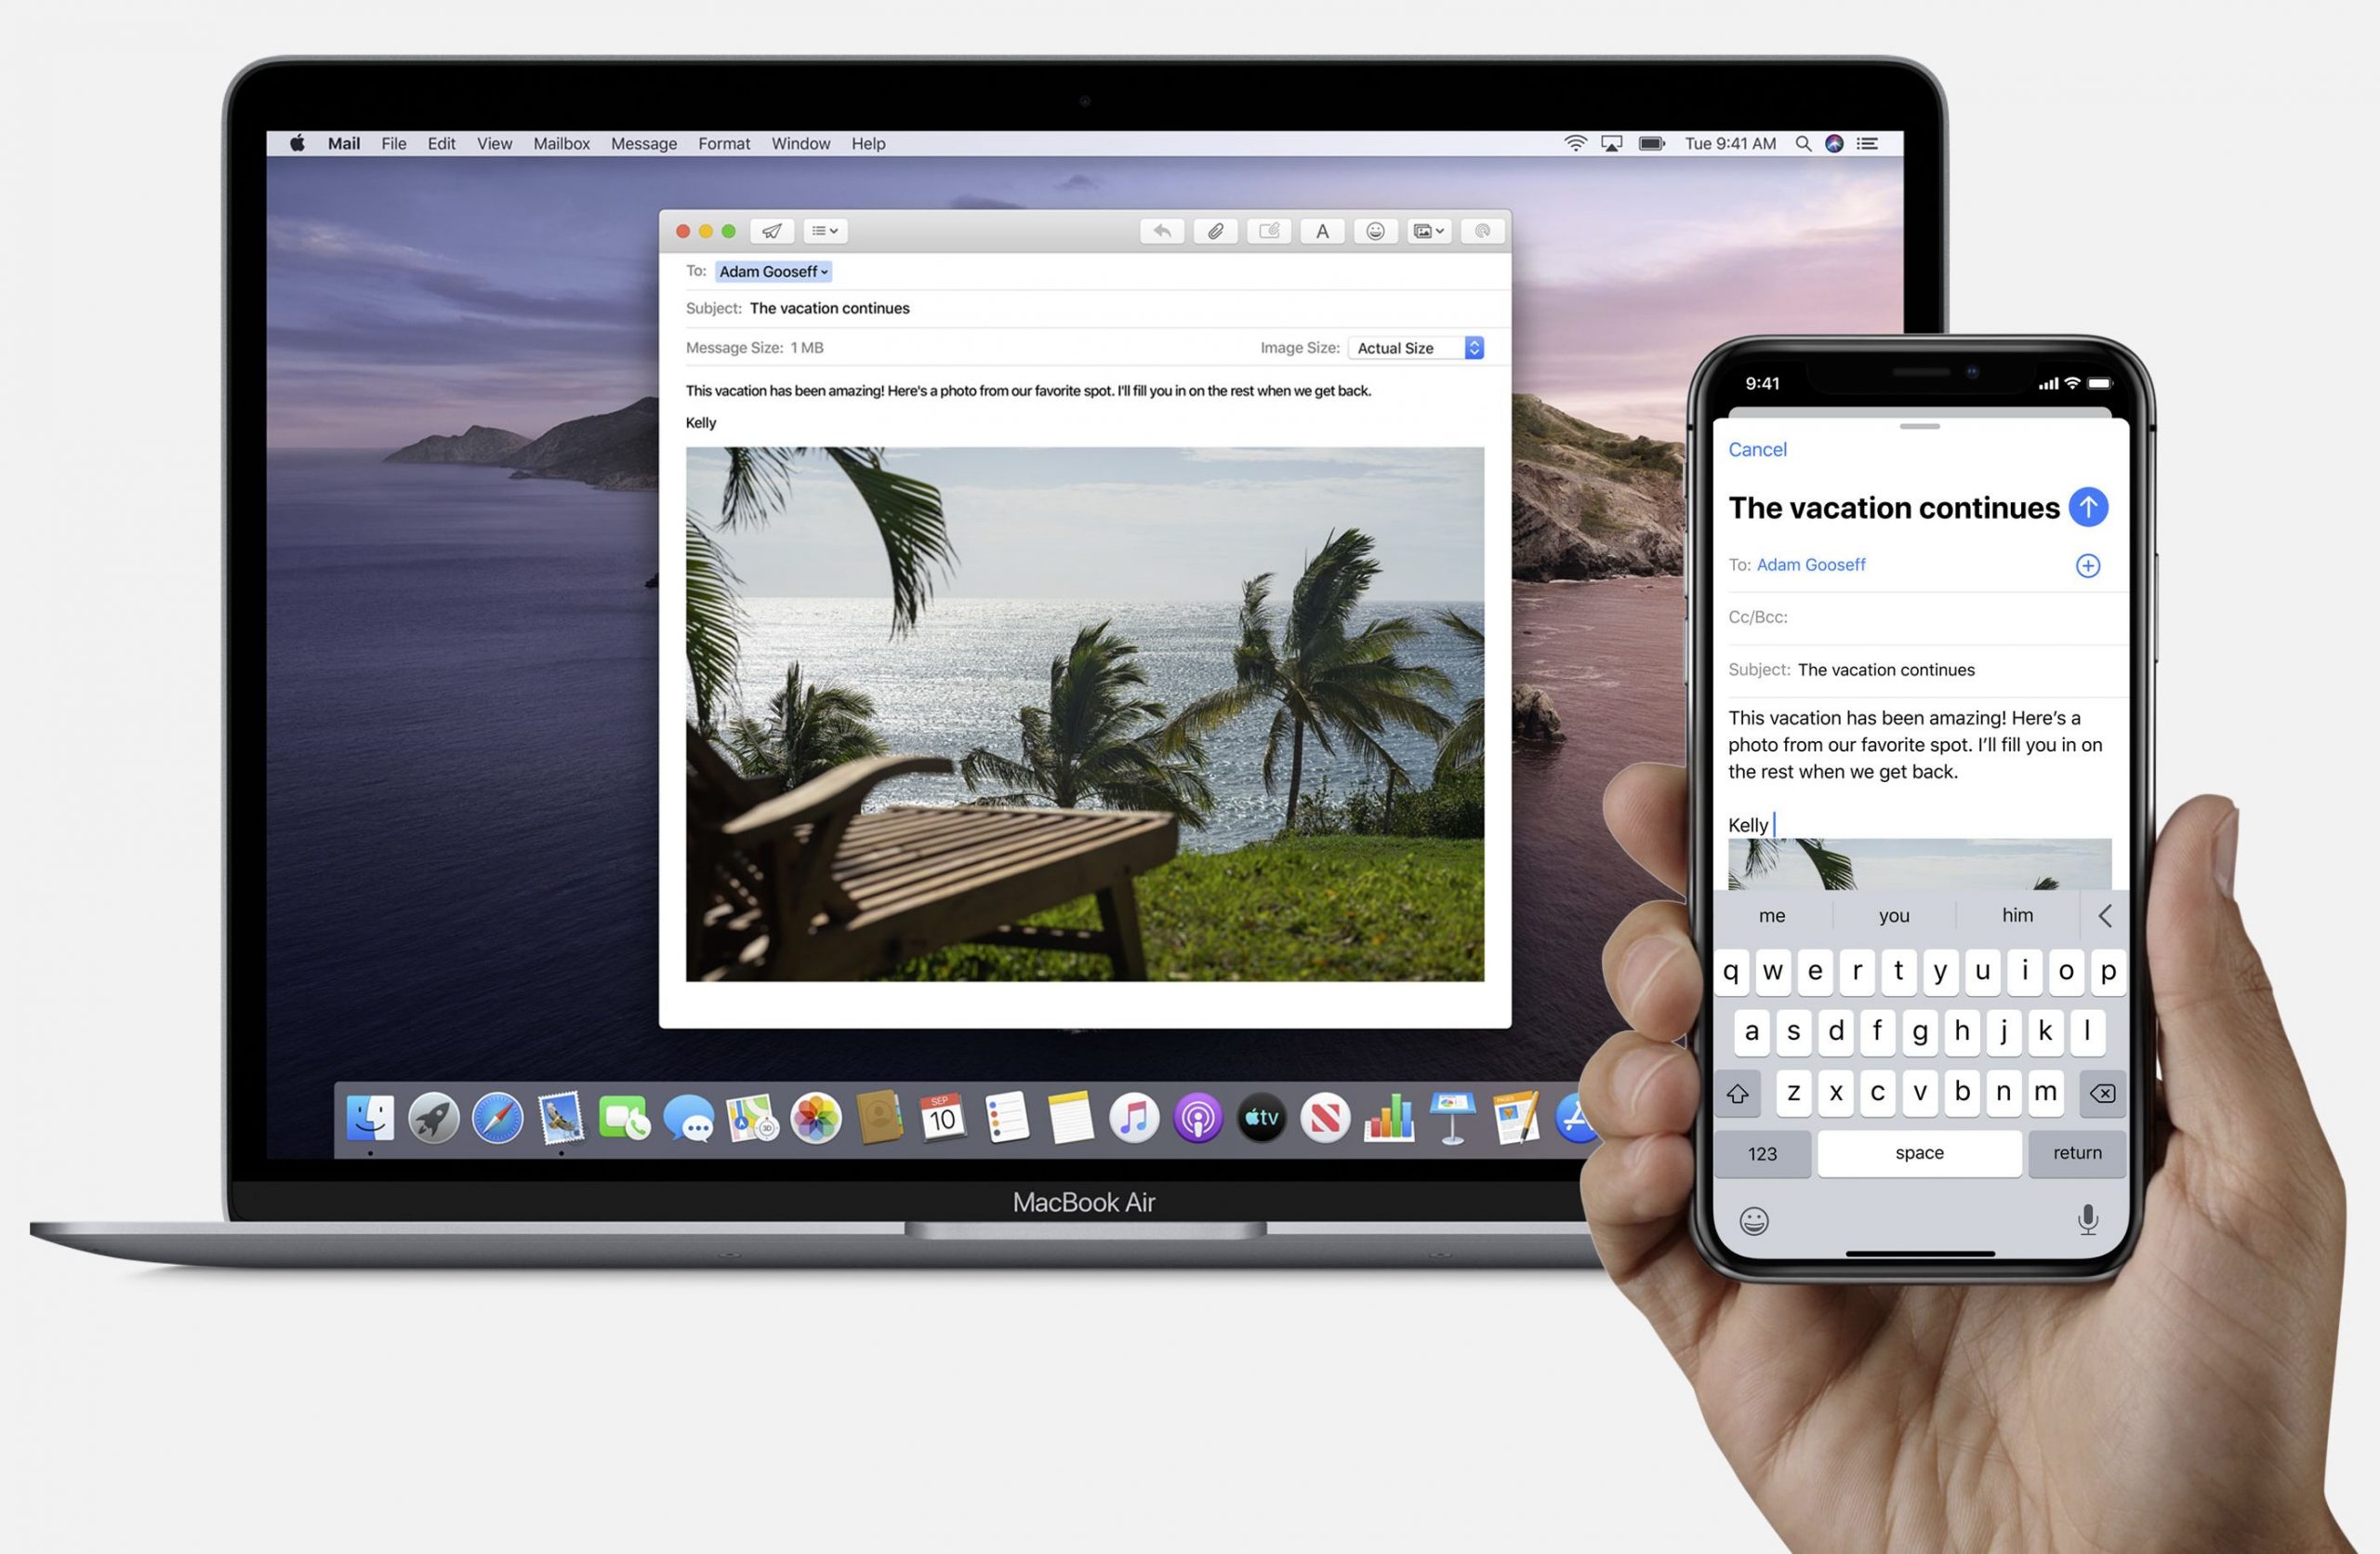This screenshot has width=2380, height=1554.
Task: Tap the plus icon to add contact
Action: [x=2087, y=566]
